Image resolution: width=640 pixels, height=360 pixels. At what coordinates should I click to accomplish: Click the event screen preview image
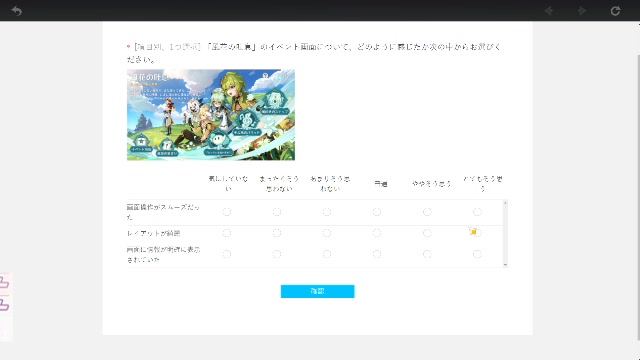coord(211,115)
